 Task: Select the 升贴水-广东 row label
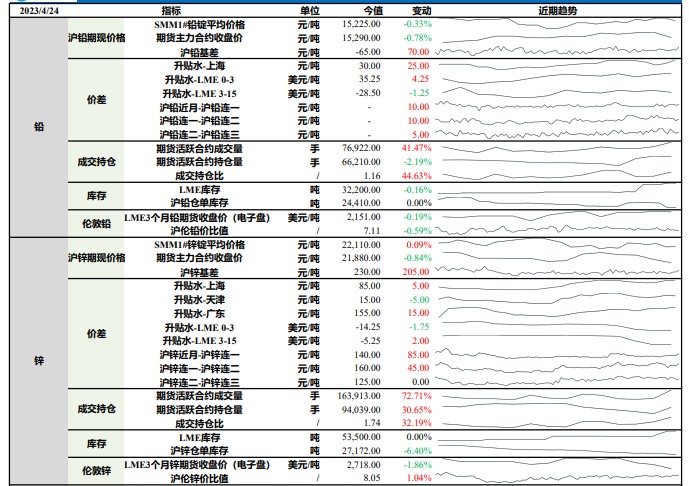(199, 314)
